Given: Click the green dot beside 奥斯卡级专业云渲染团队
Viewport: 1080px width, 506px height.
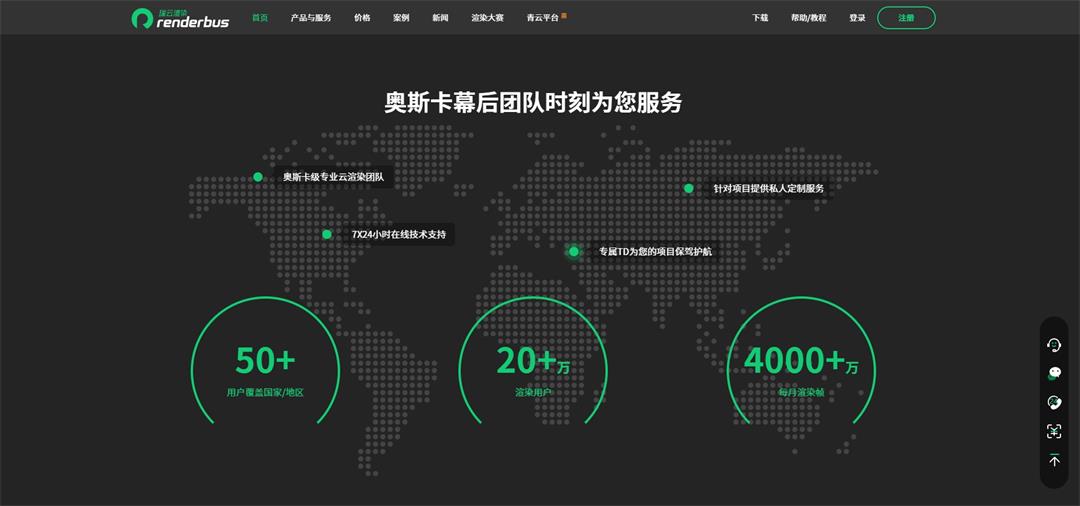Looking at the screenshot, I should point(258,177).
